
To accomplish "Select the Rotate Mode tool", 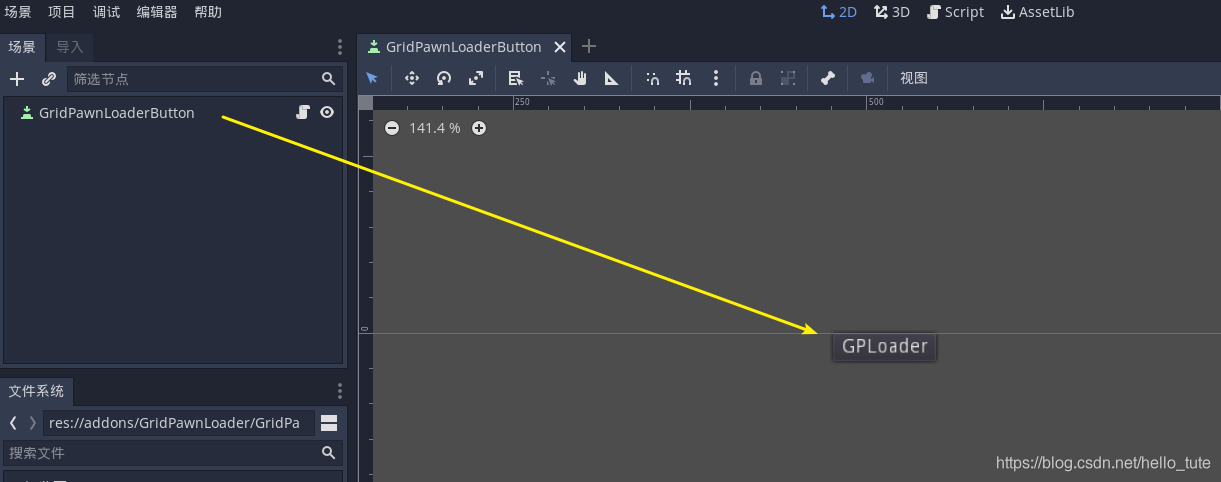I will (x=443, y=78).
